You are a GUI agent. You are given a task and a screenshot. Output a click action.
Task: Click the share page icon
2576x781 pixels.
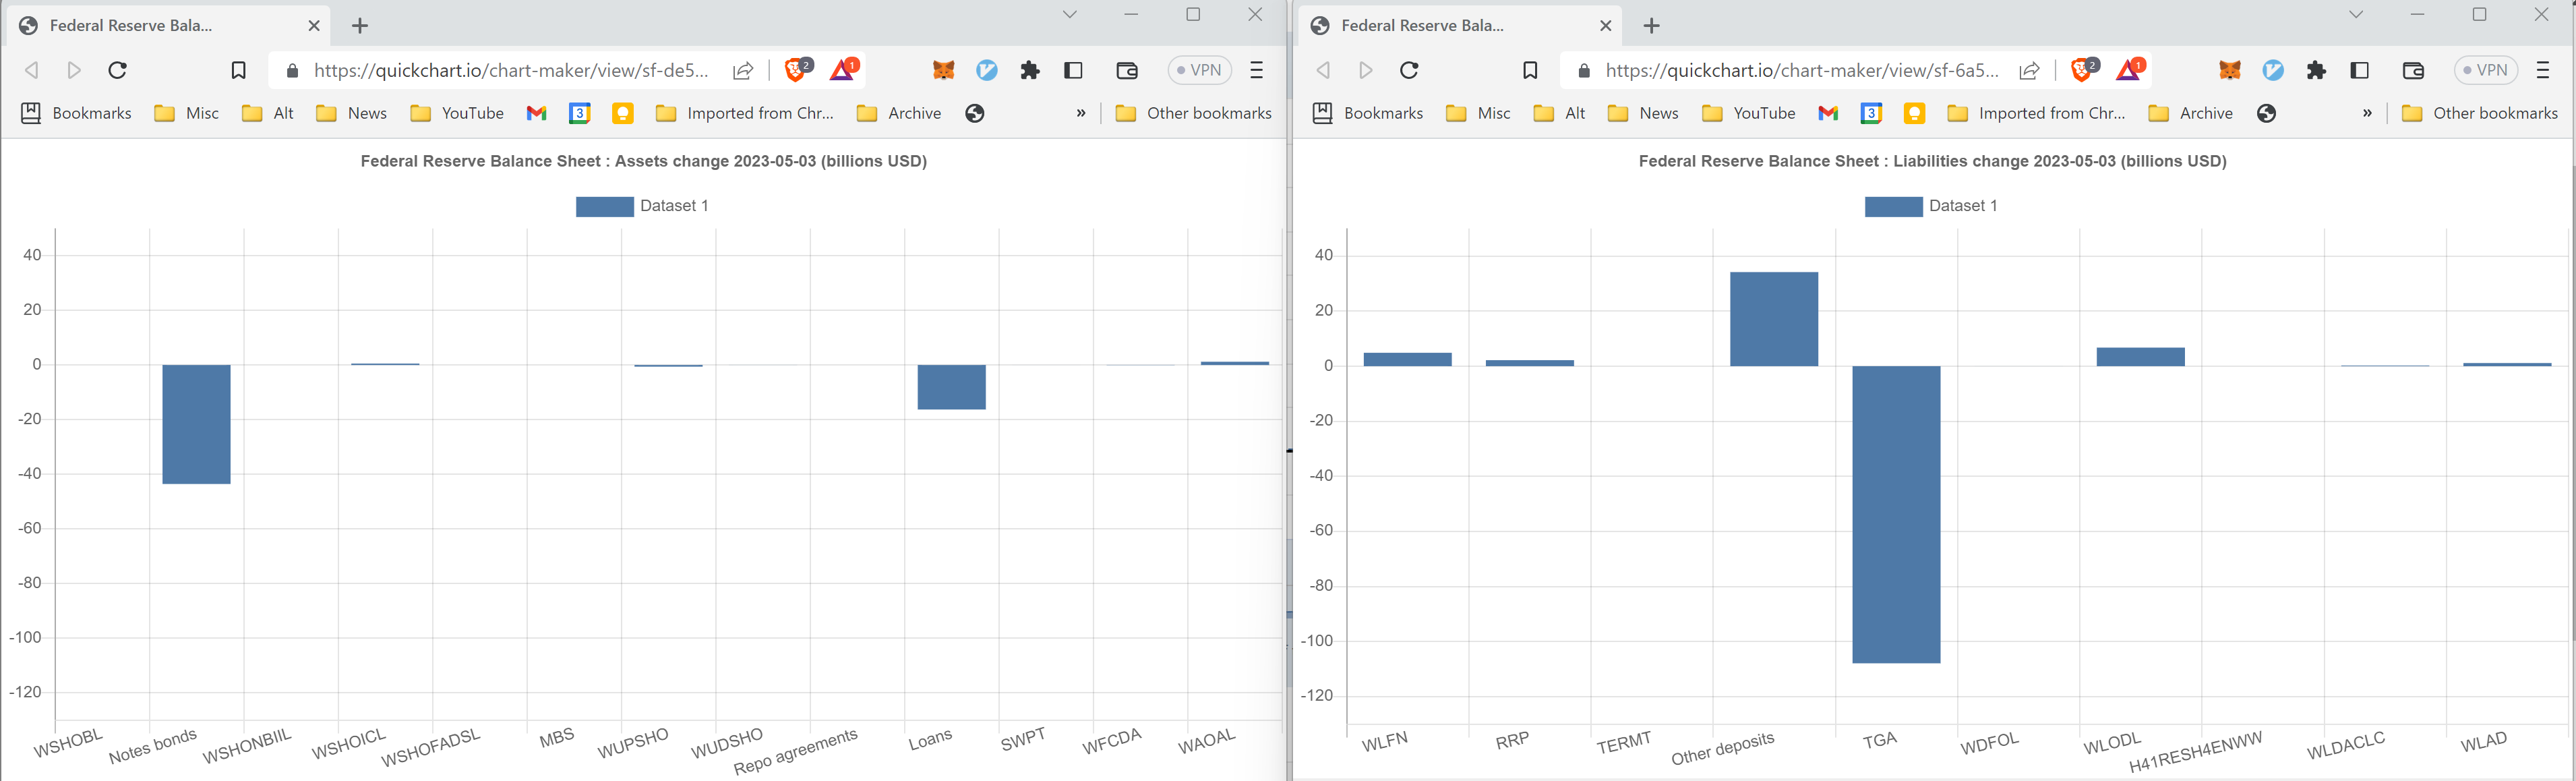point(741,70)
